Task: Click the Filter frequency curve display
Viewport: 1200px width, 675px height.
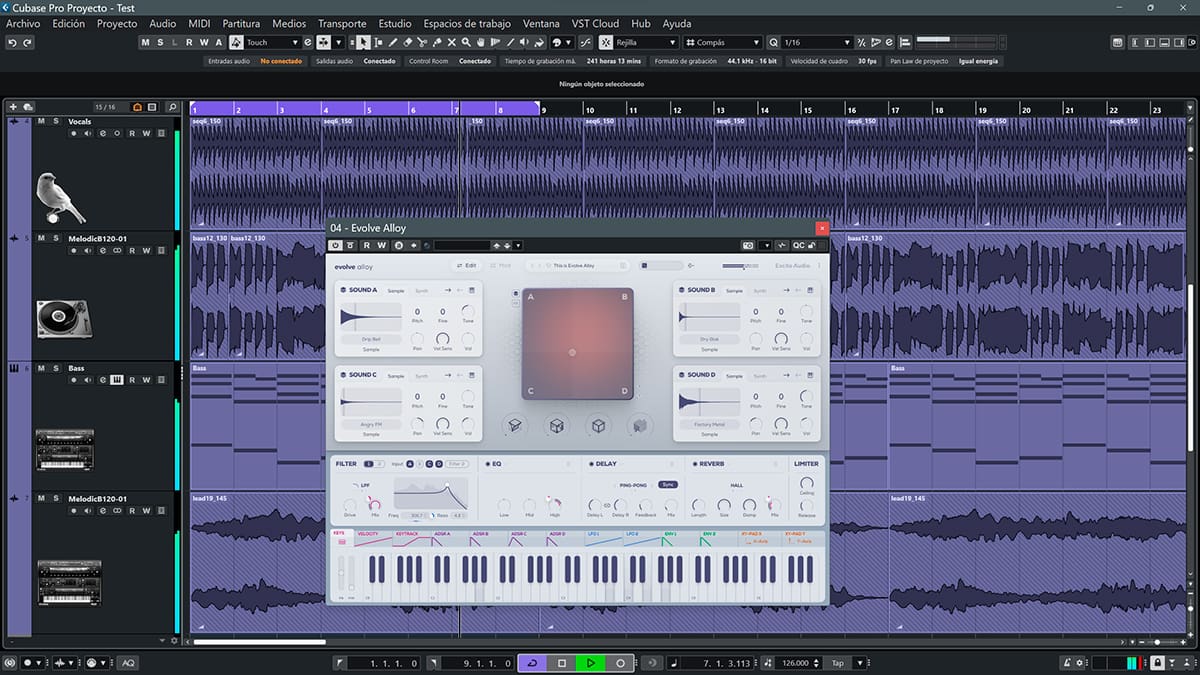Action: [x=430, y=494]
